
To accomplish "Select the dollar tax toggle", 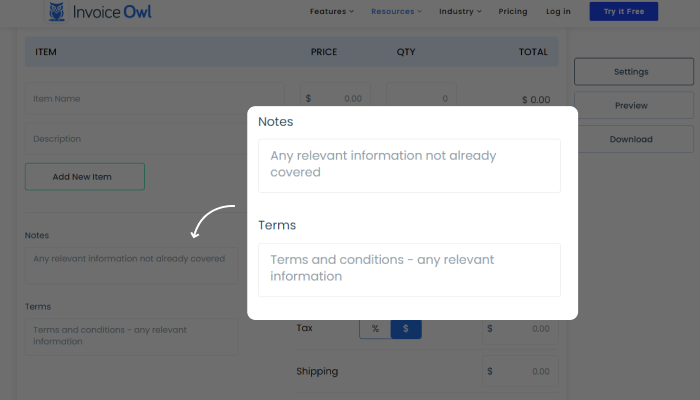I will 406,328.
